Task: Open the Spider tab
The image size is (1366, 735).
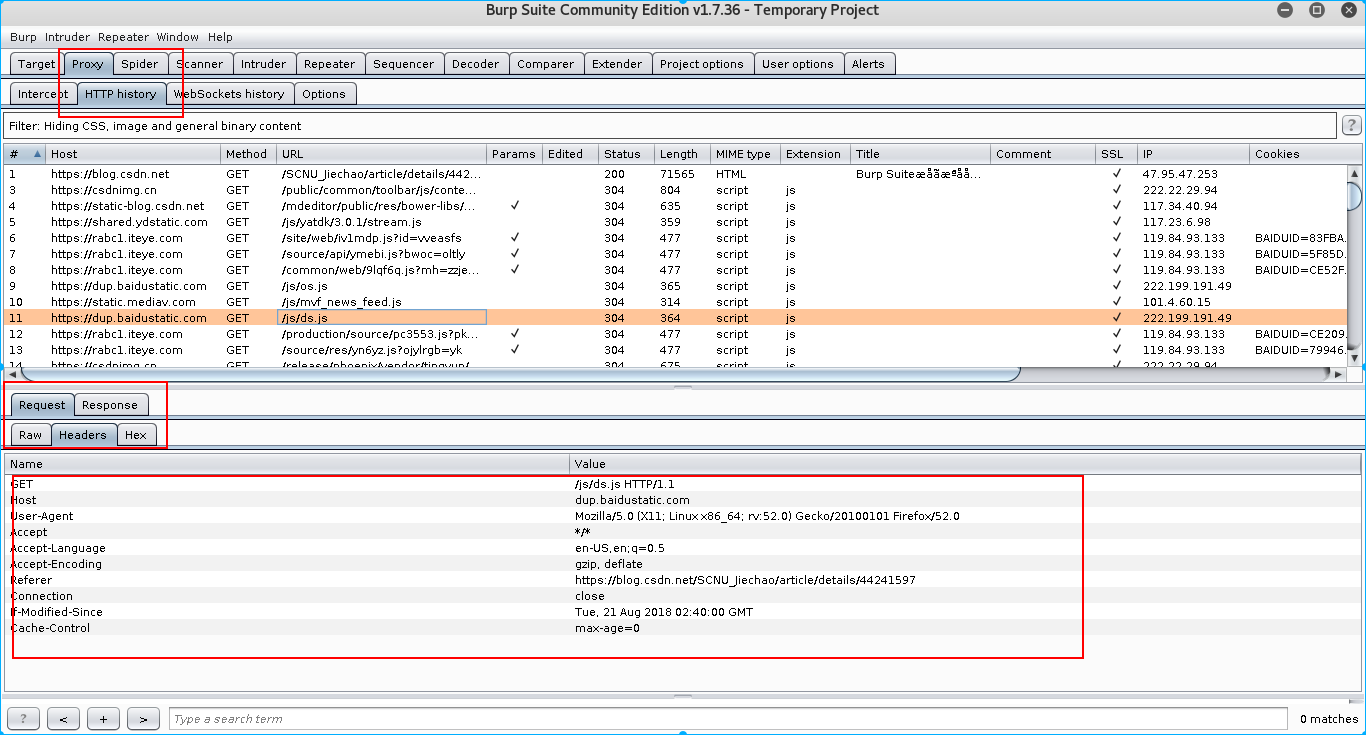Action: click(x=140, y=64)
